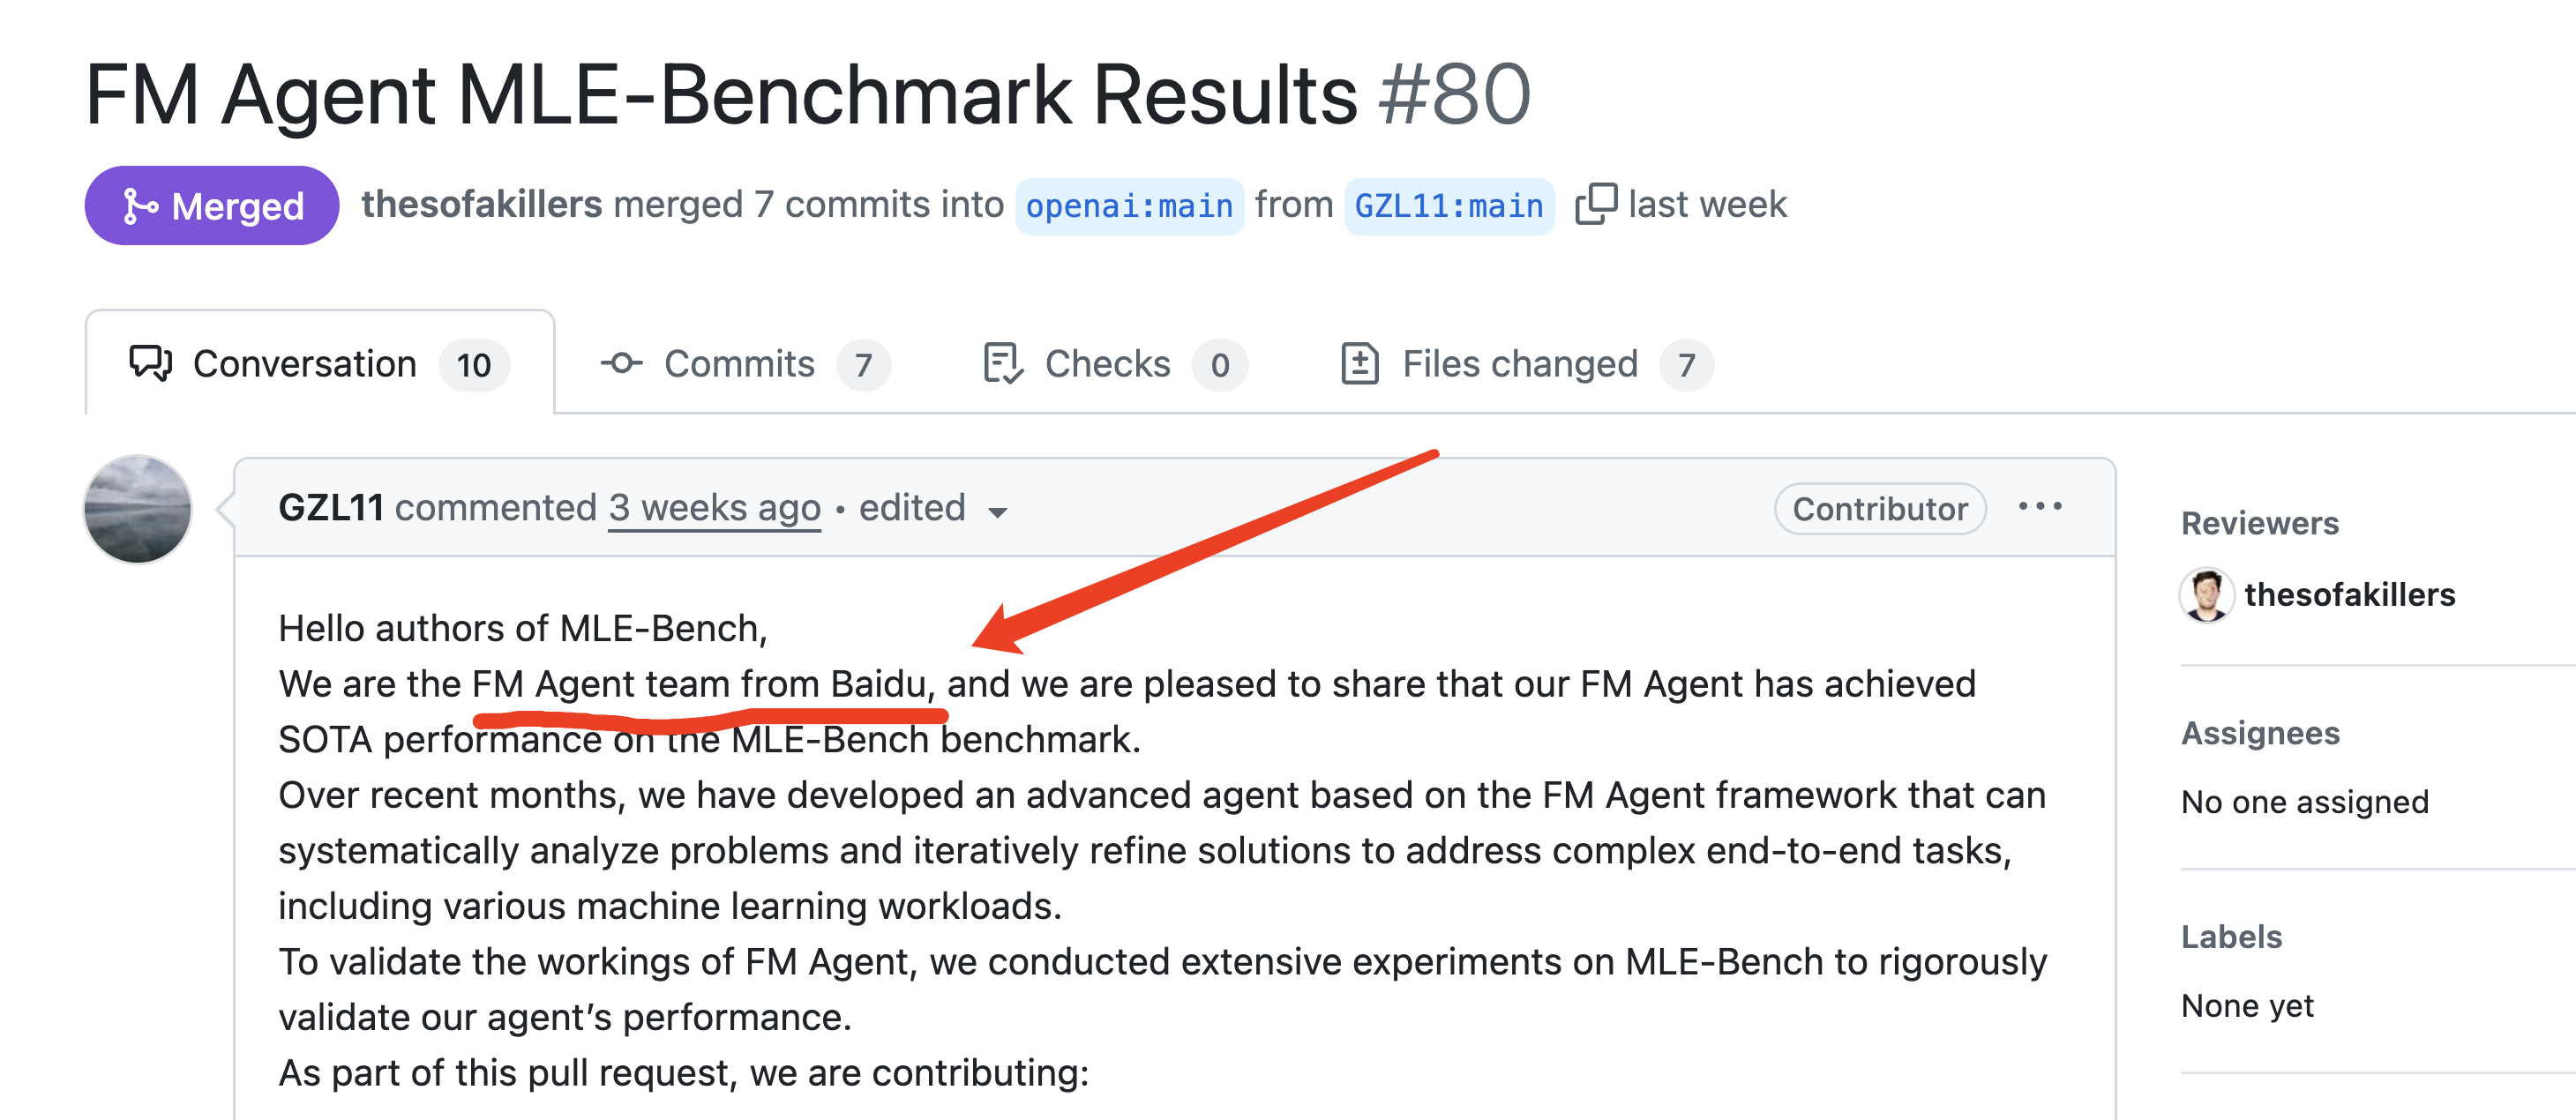
Task: Select the Conversation tab
Action: click(x=306, y=363)
